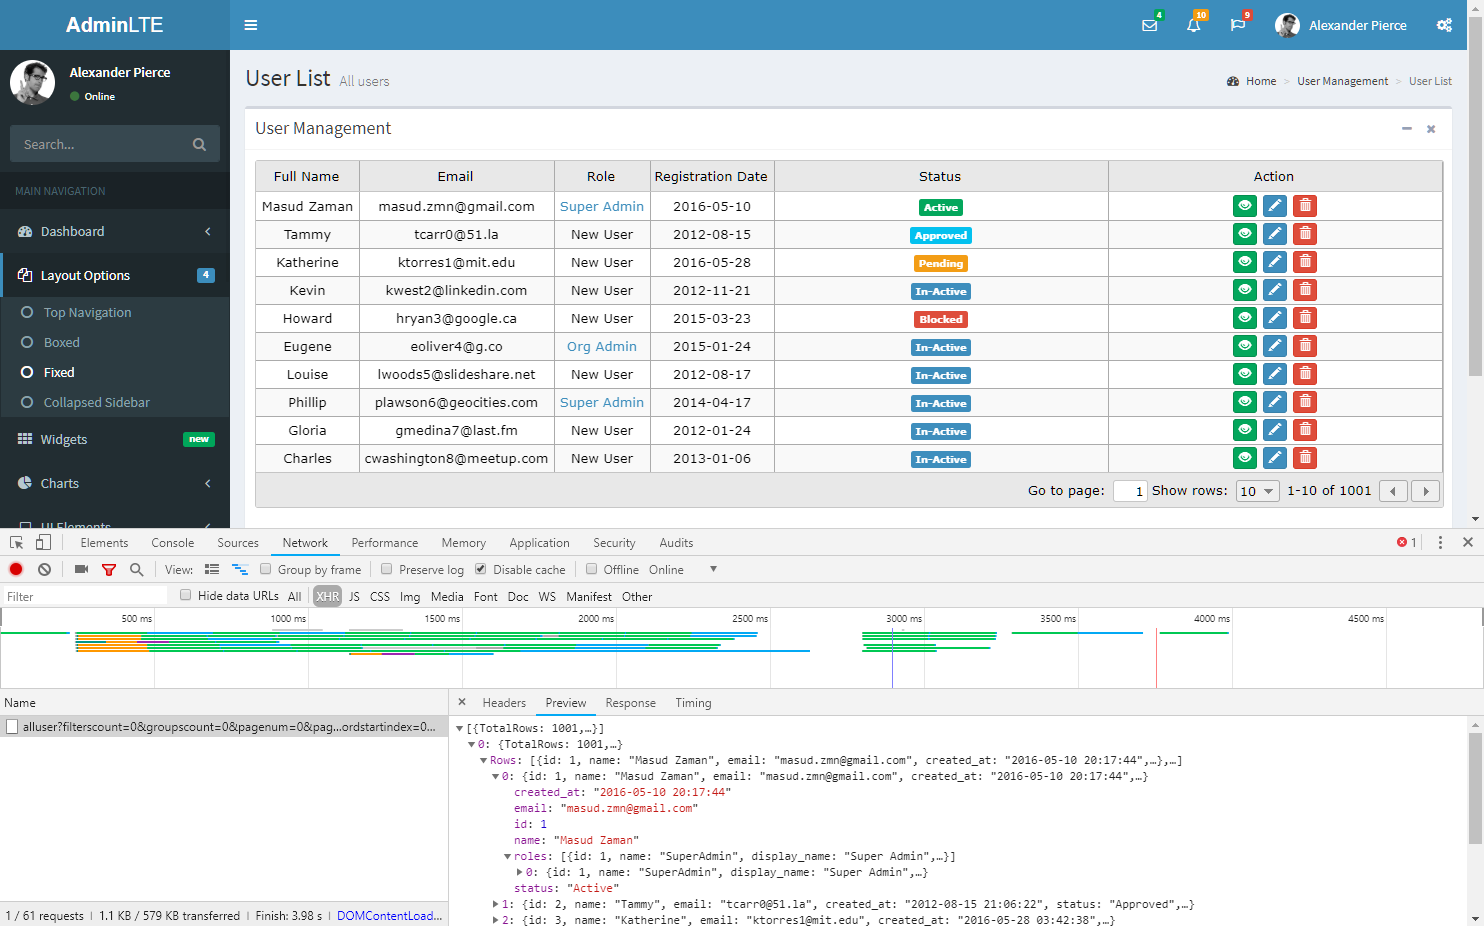The width and height of the screenshot is (1484, 926).
Task: Open the mail envelope notifications icon
Action: click(x=1149, y=25)
